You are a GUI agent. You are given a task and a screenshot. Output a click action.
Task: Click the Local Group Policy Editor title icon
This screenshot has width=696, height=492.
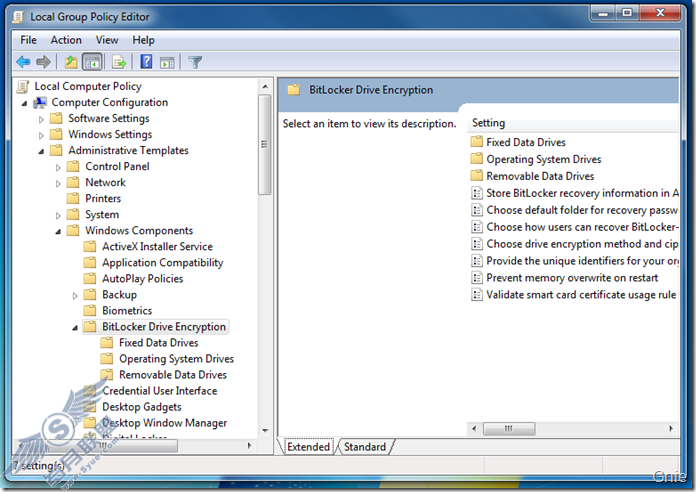pos(18,17)
